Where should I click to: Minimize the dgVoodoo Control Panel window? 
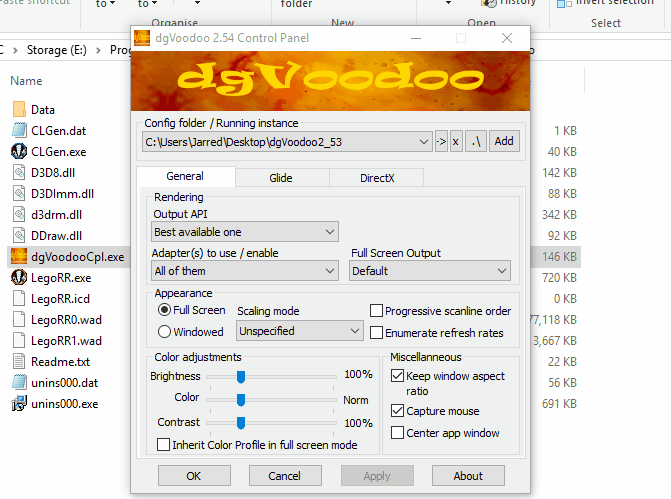[x=416, y=38]
